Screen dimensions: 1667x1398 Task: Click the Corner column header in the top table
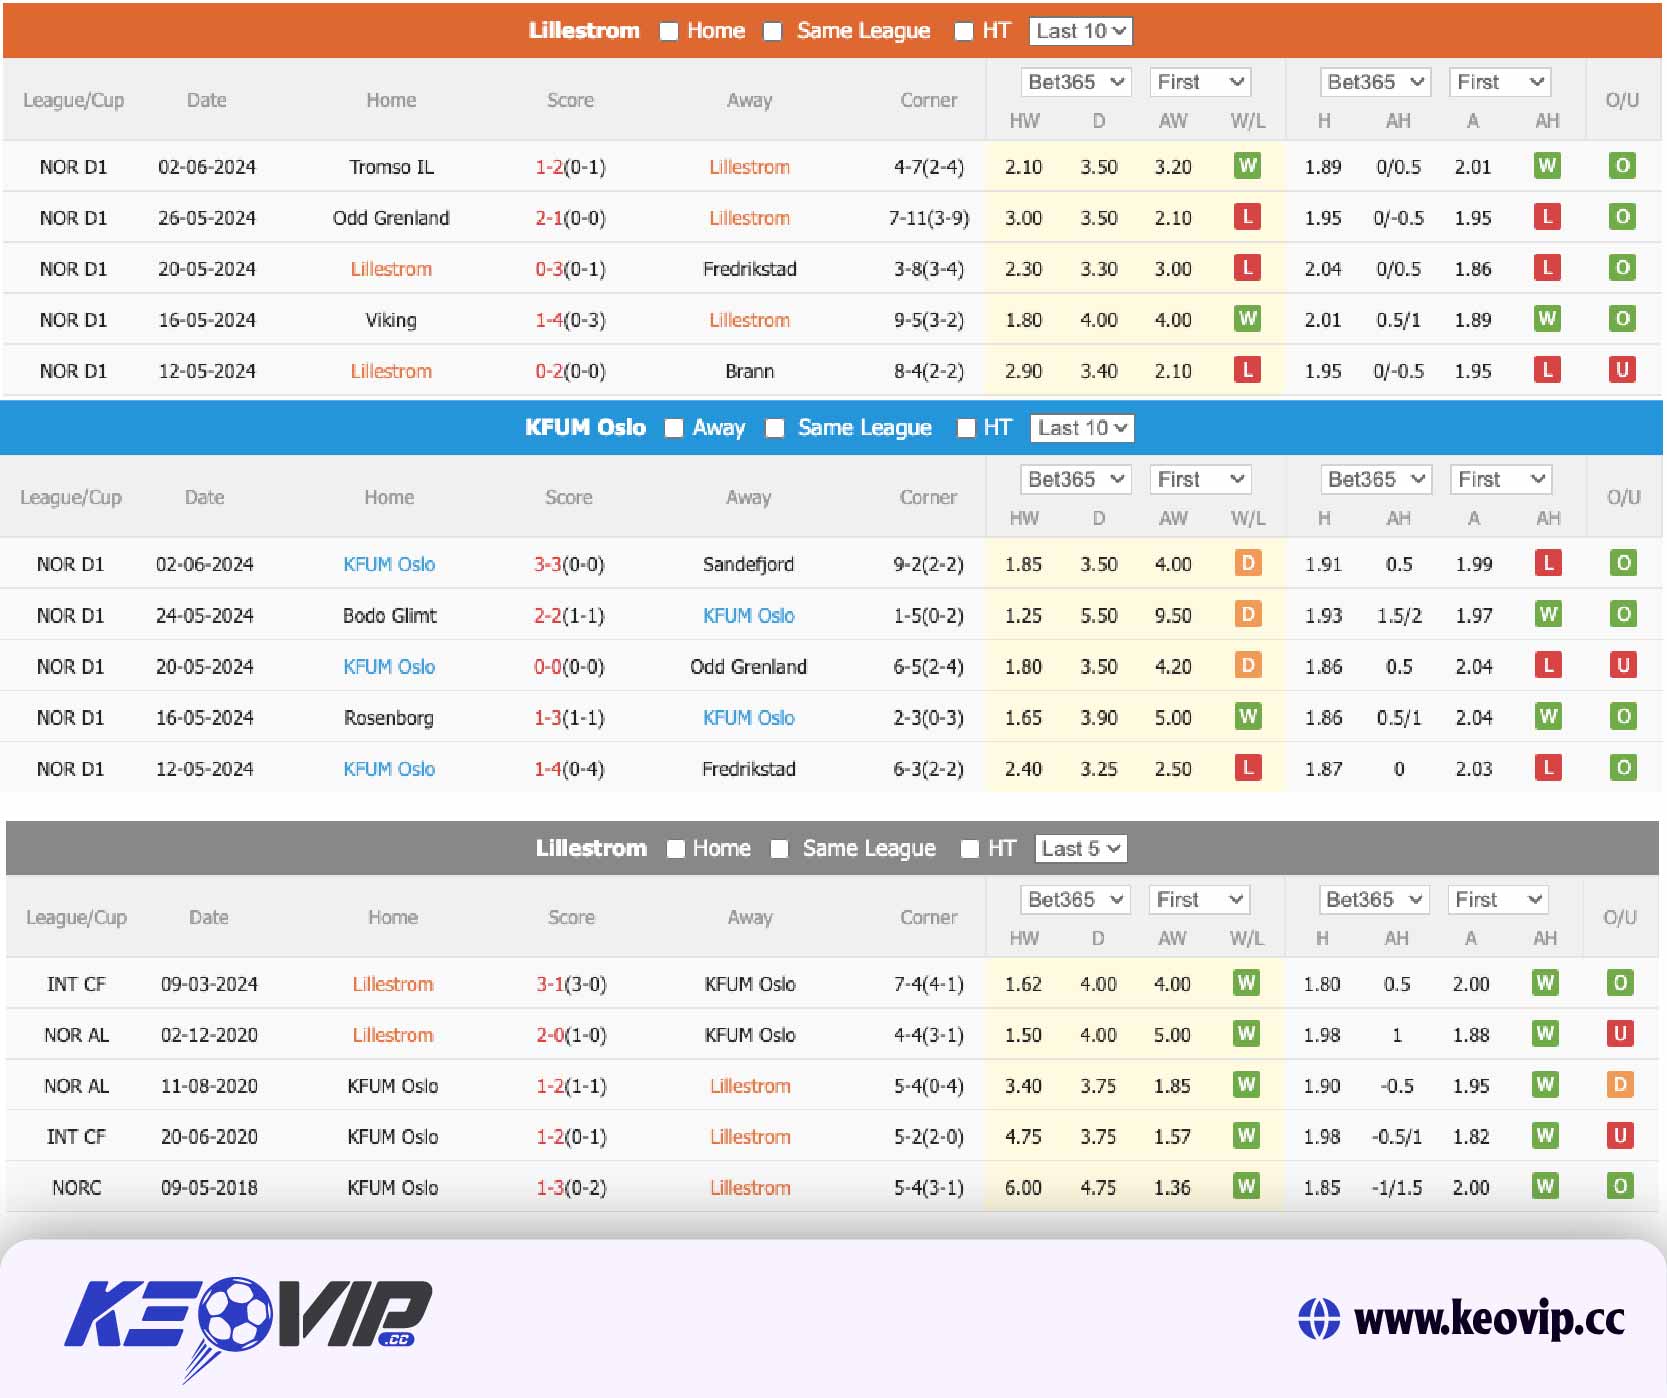click(x=928, y=100)
